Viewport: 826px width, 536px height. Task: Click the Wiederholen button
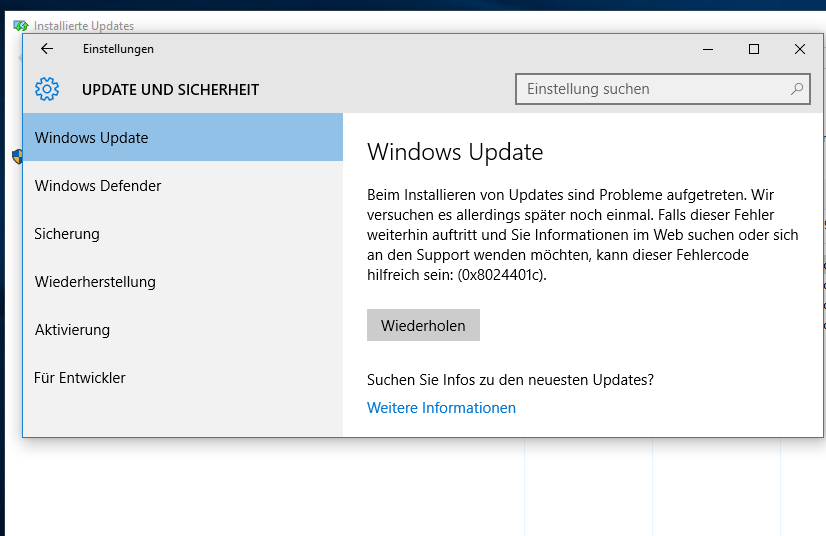click(x=423, y=325)
